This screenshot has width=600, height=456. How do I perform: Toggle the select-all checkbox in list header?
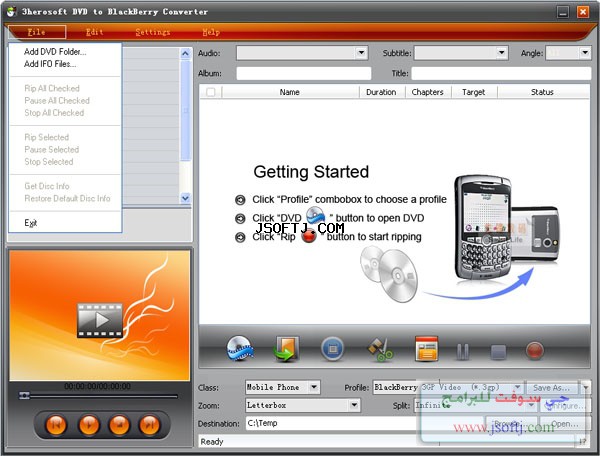coord(210,92)
